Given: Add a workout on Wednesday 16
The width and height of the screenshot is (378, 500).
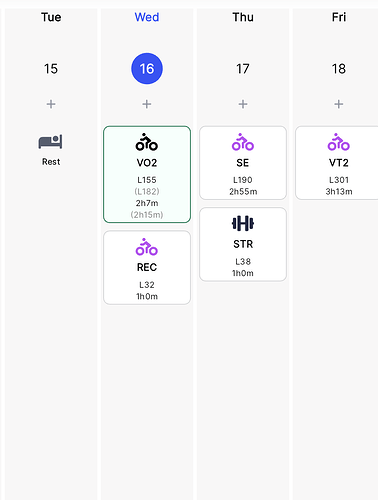Looking at the screenshot, I should pyautogui.click(x=147, y=104).
